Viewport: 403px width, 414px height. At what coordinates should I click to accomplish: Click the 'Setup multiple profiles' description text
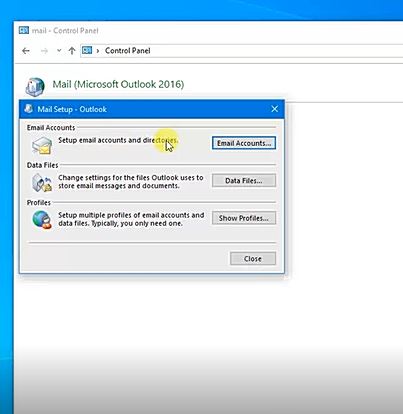131,219
